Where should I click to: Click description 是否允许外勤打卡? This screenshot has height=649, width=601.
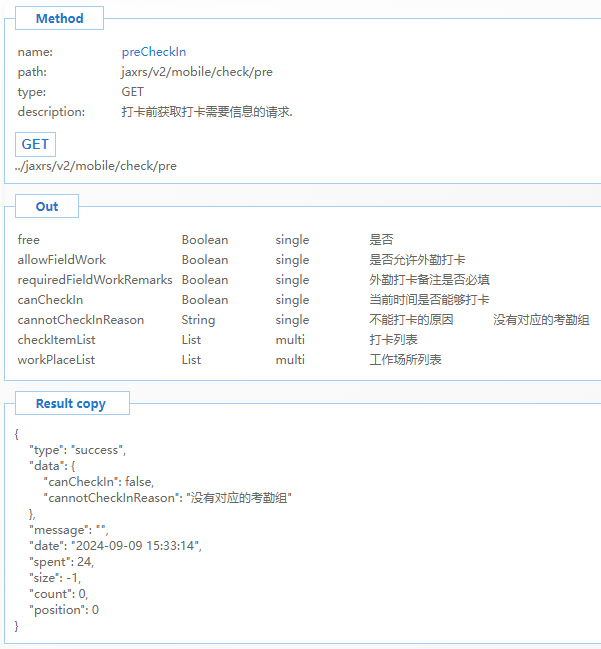point(417,260)
